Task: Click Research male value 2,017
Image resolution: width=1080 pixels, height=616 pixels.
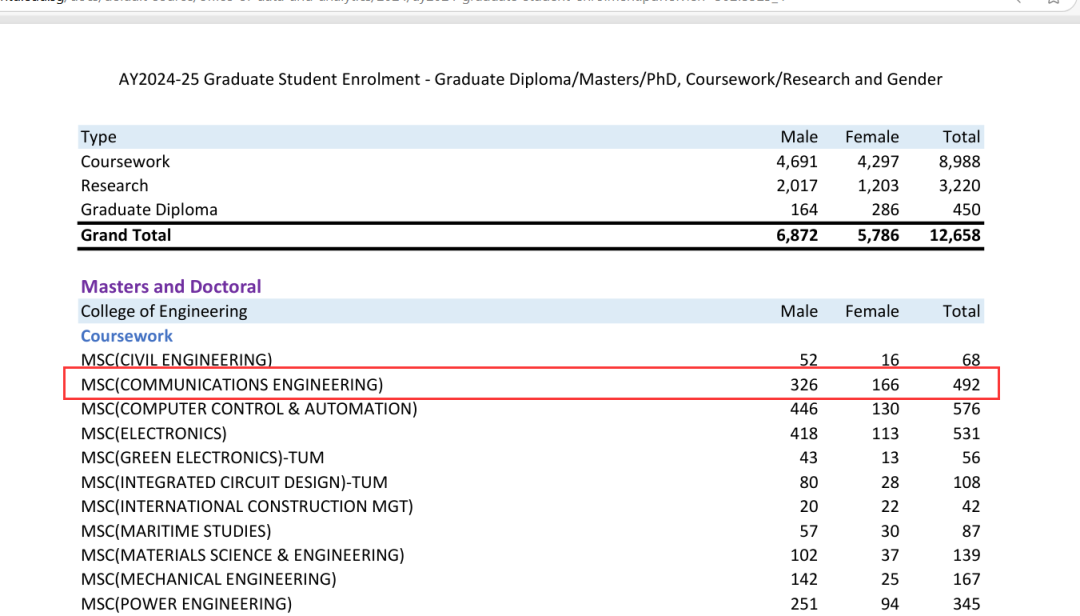Action: coord(797,186)
